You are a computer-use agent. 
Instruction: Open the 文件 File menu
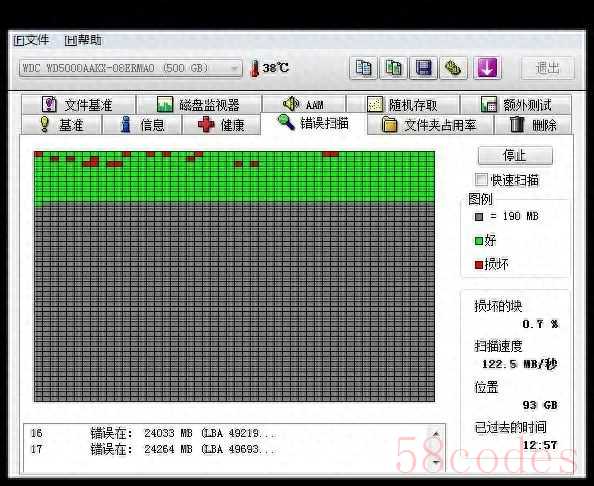pos(31,40)
